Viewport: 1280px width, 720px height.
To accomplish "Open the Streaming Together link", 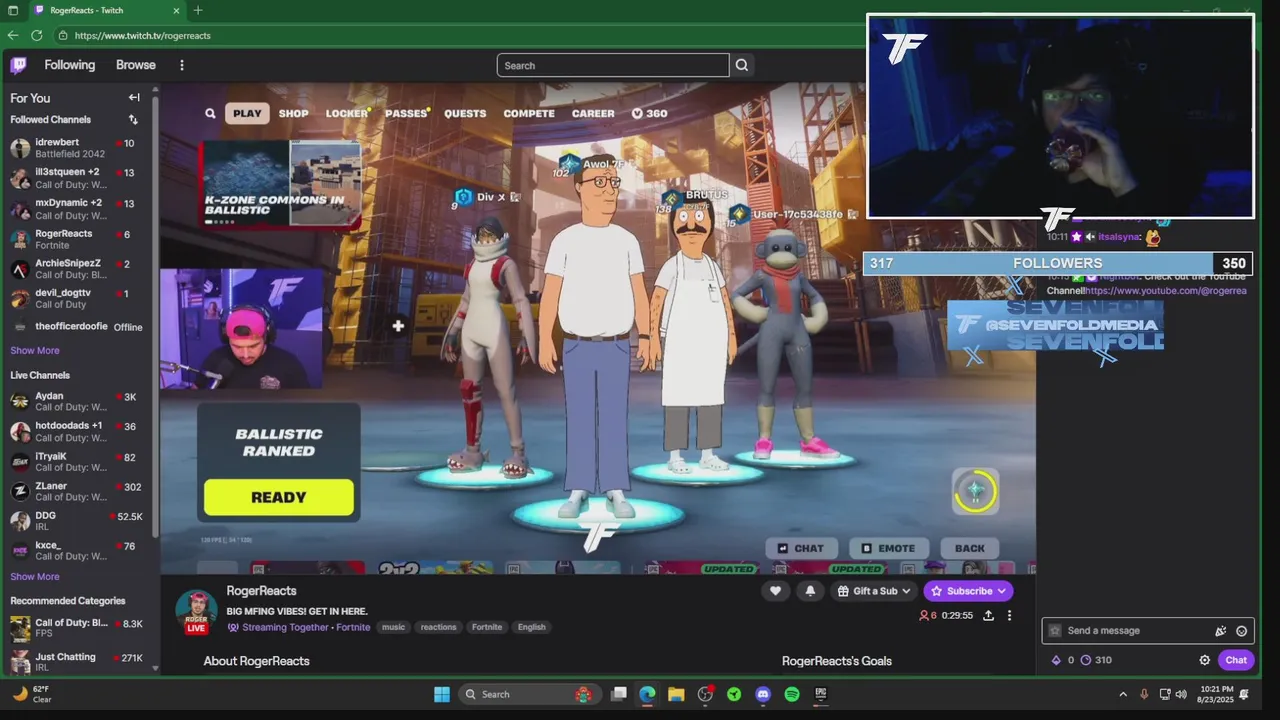I will coord(285,627).
